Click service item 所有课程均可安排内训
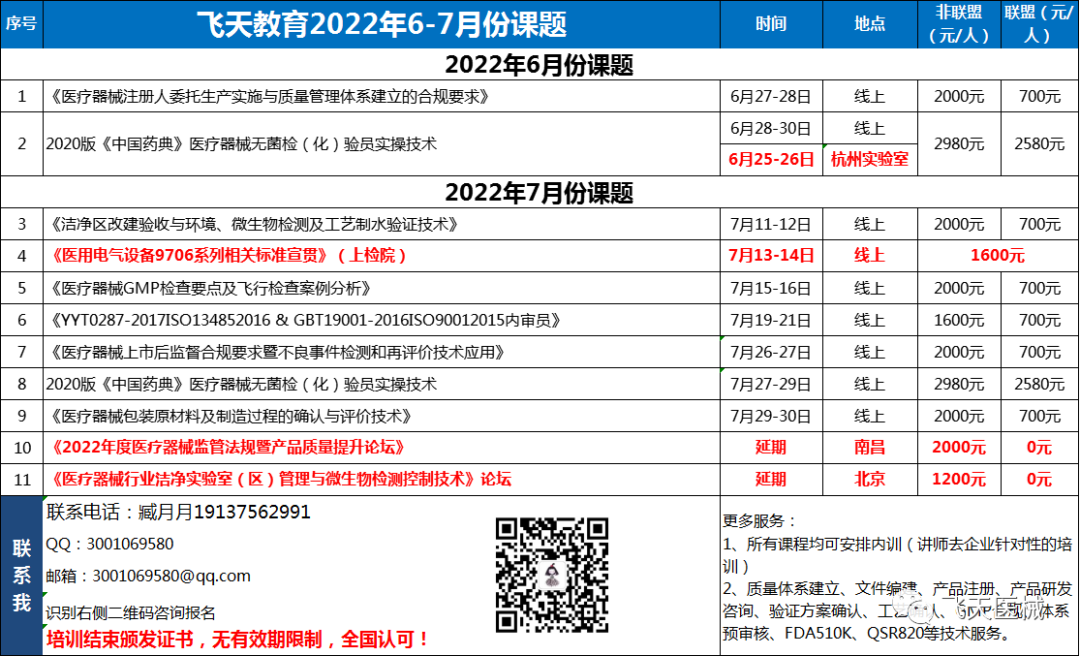The image size is (1080, 656). click(897, 555)
